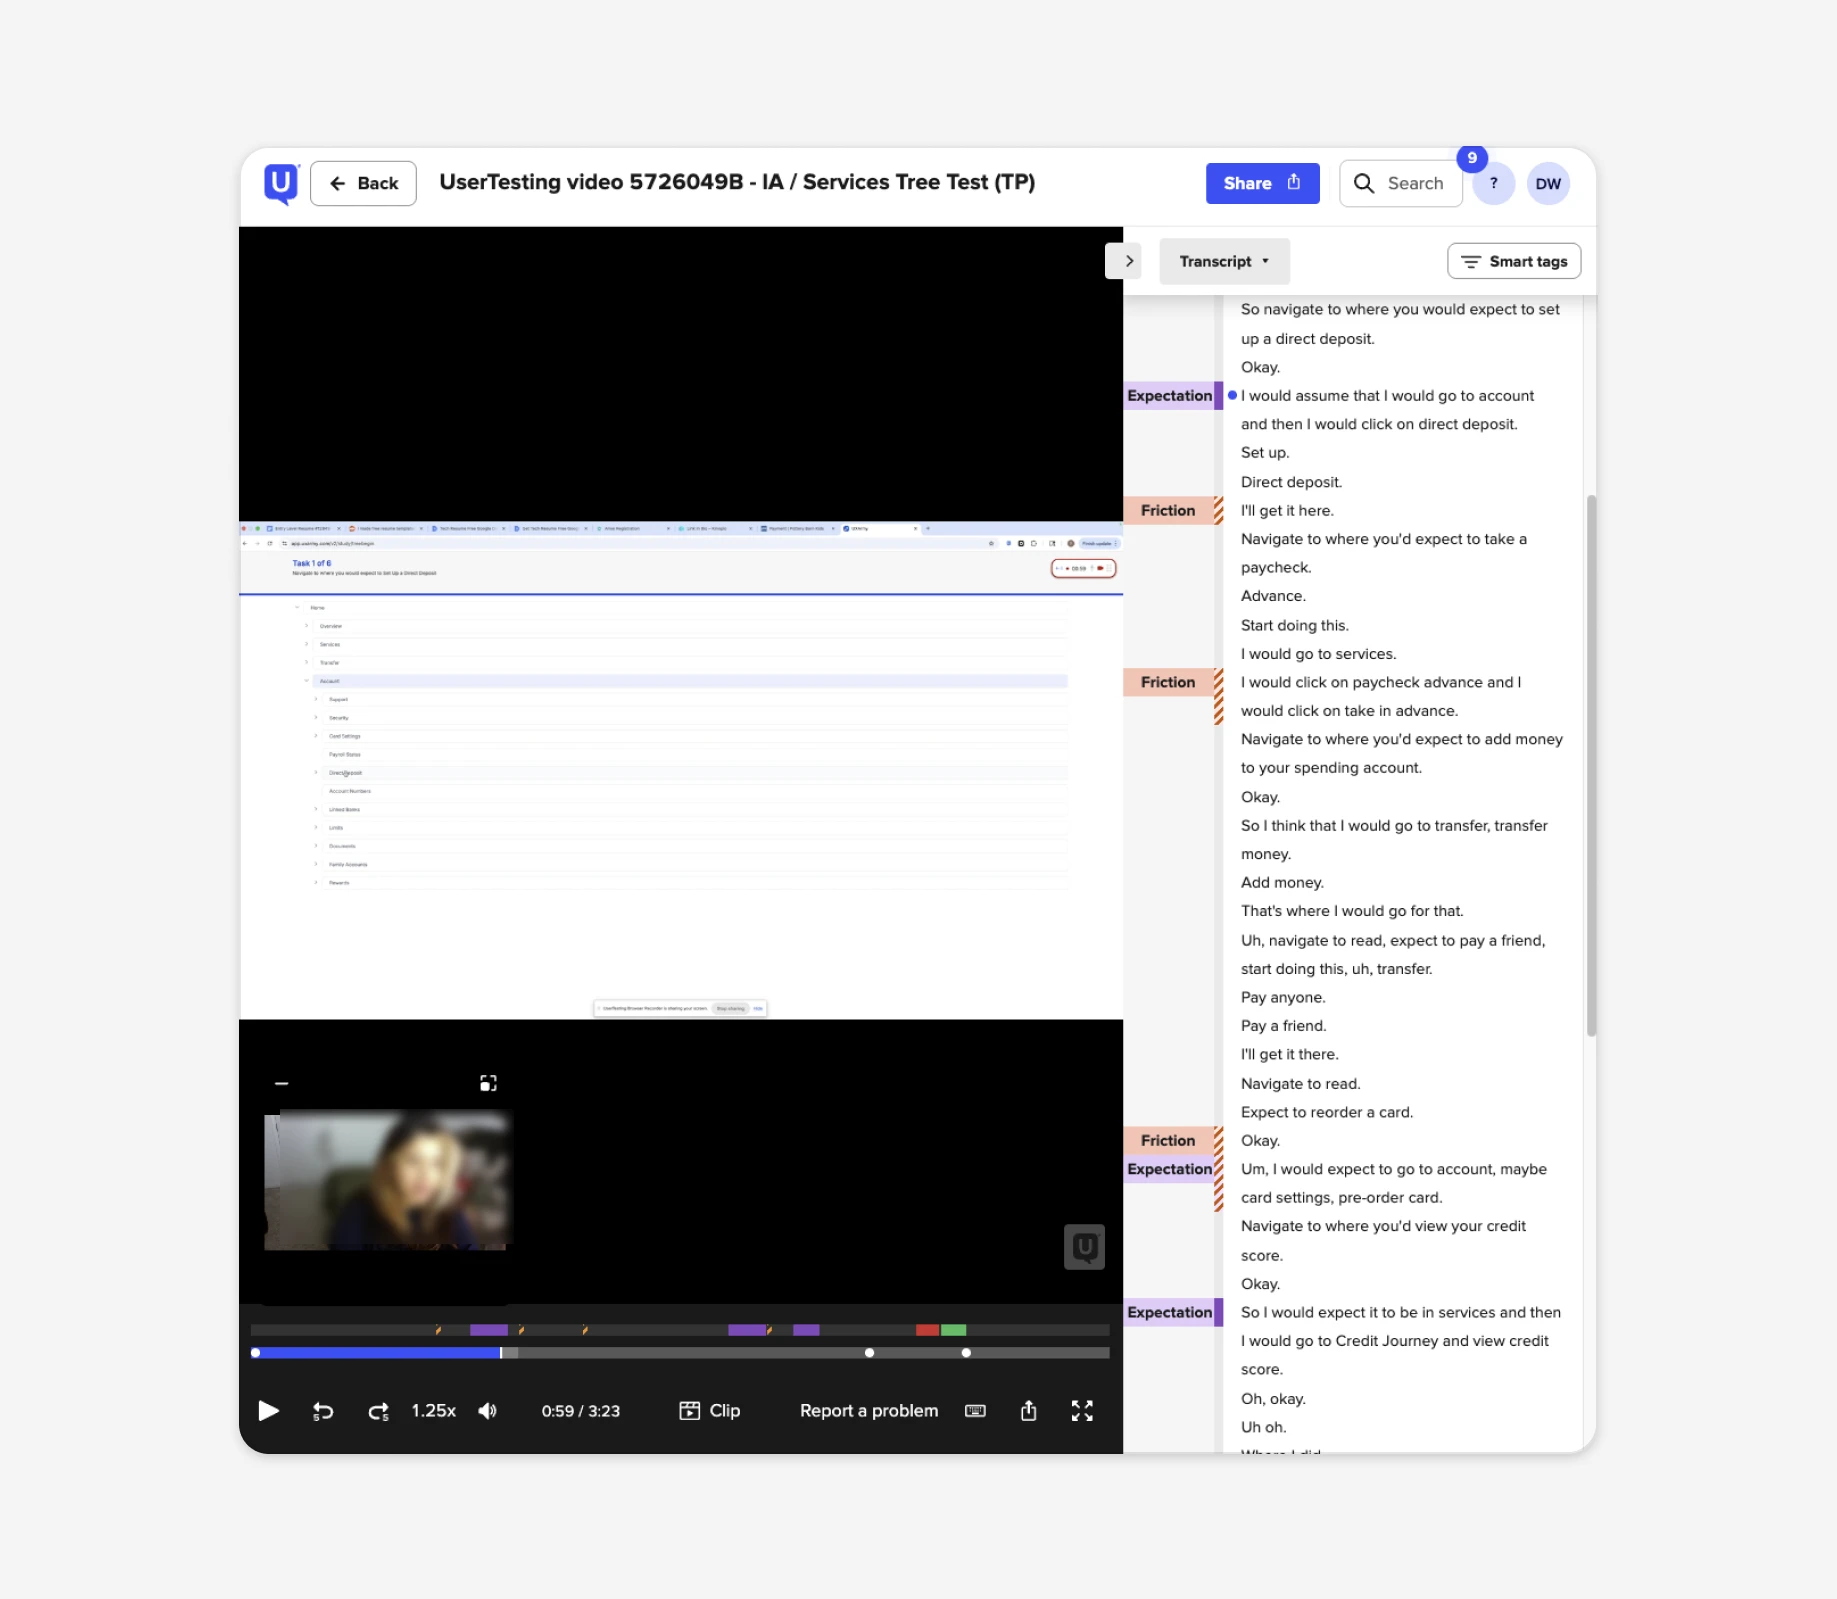
Task: Expand the webcam overlay view
Action: (x=488, y=1083)
